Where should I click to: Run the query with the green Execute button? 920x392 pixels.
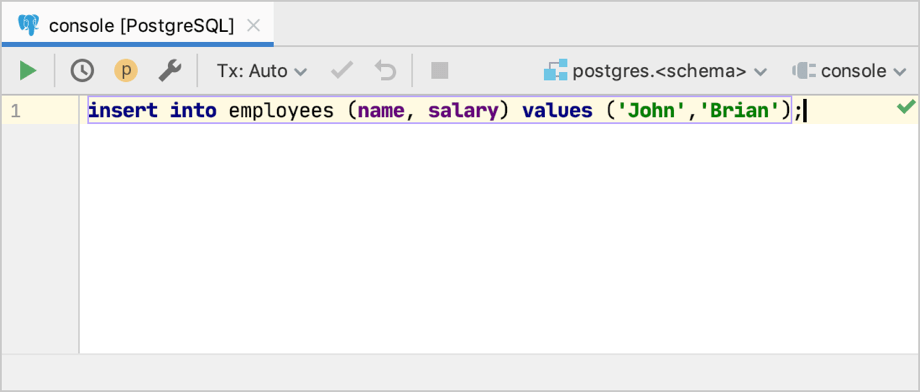28,71
